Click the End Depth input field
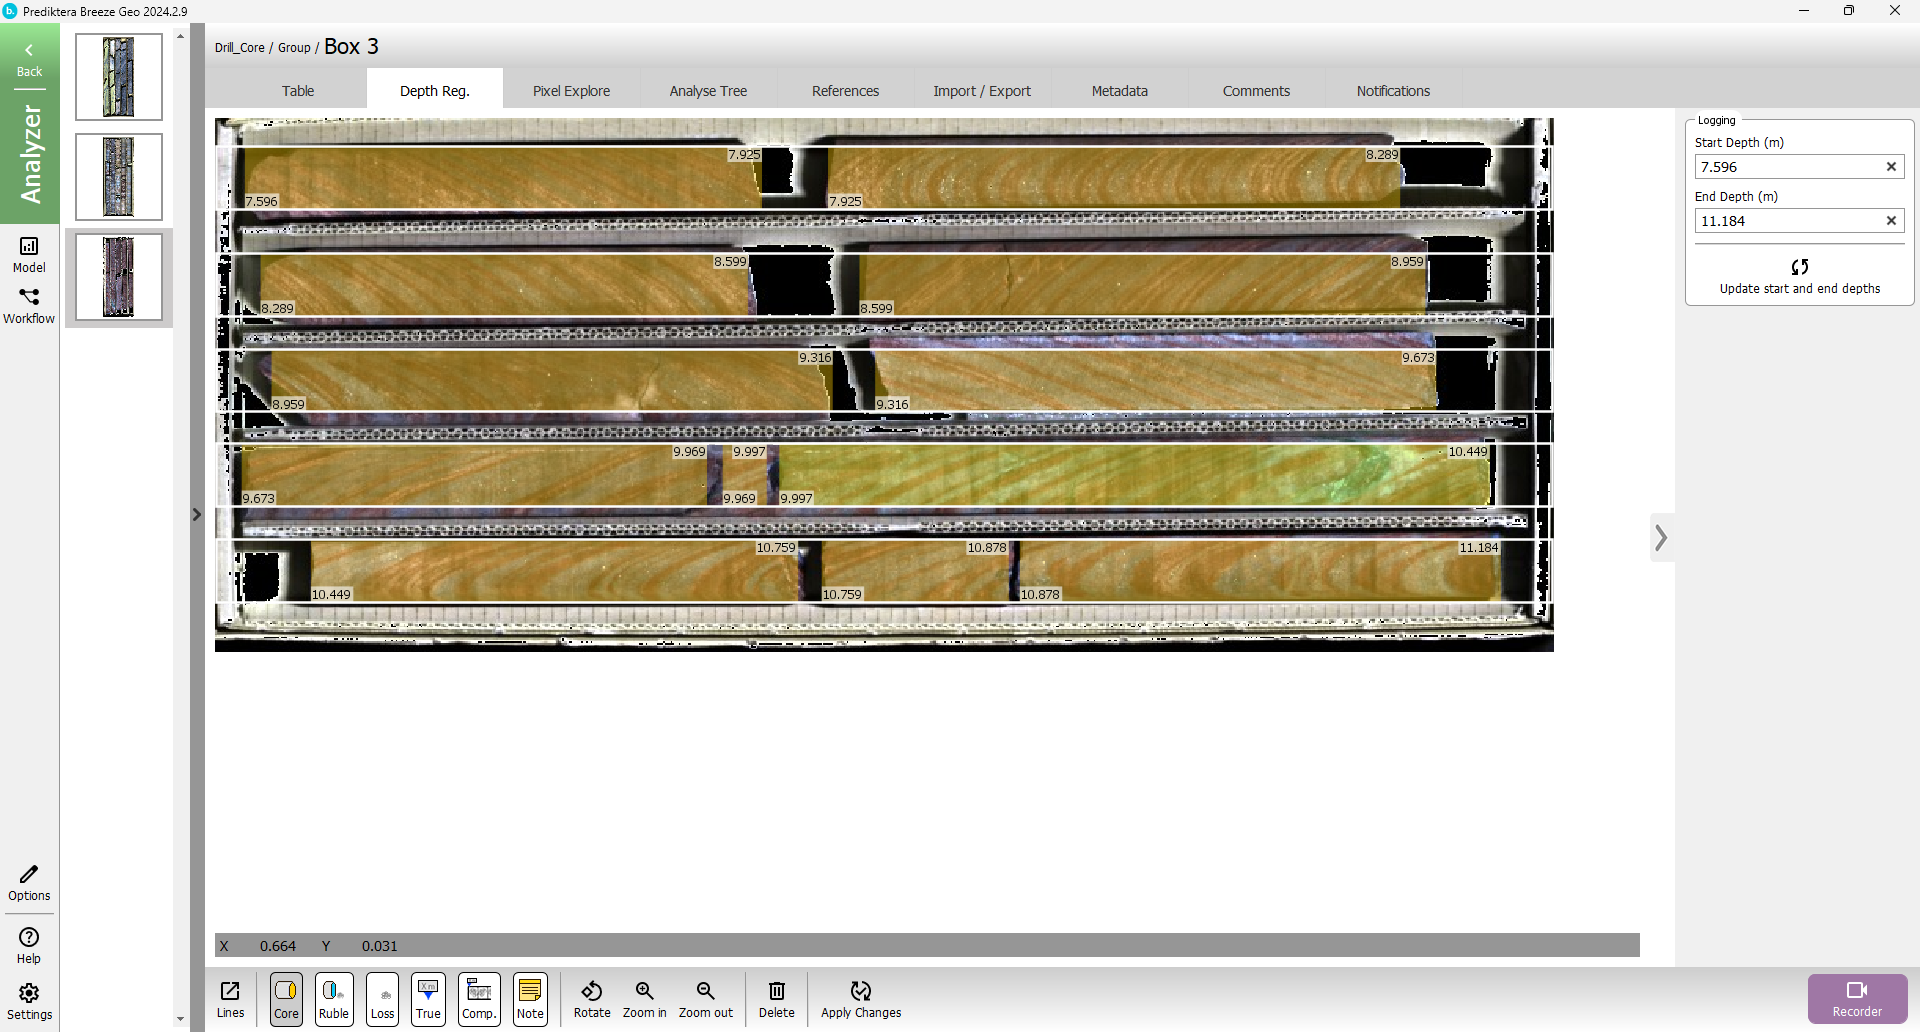Screen dimensions: 1920x1032 point(1785,221)
